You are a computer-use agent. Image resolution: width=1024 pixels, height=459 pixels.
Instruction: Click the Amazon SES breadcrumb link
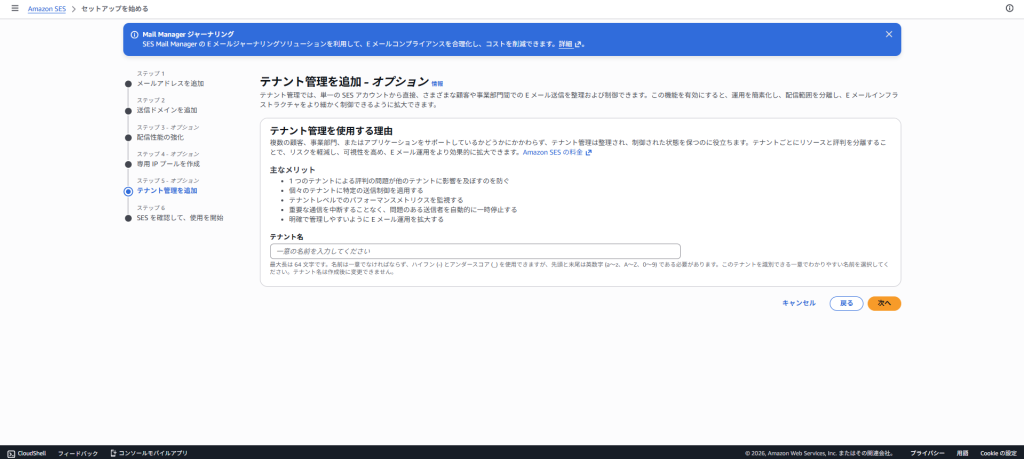pyautogui.click(x=46, y=8)
